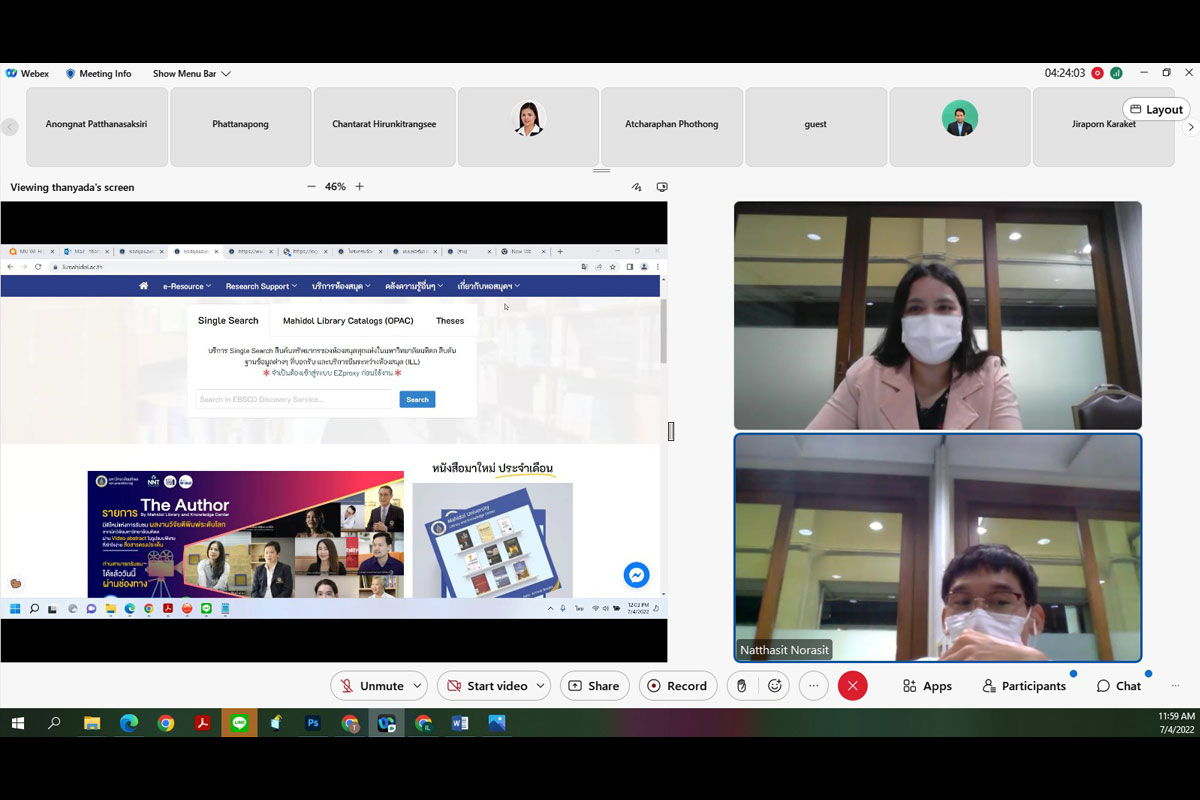1200x800 pixels.
Task: Click the Meeting Info shield icon
Action: point(71,74)
